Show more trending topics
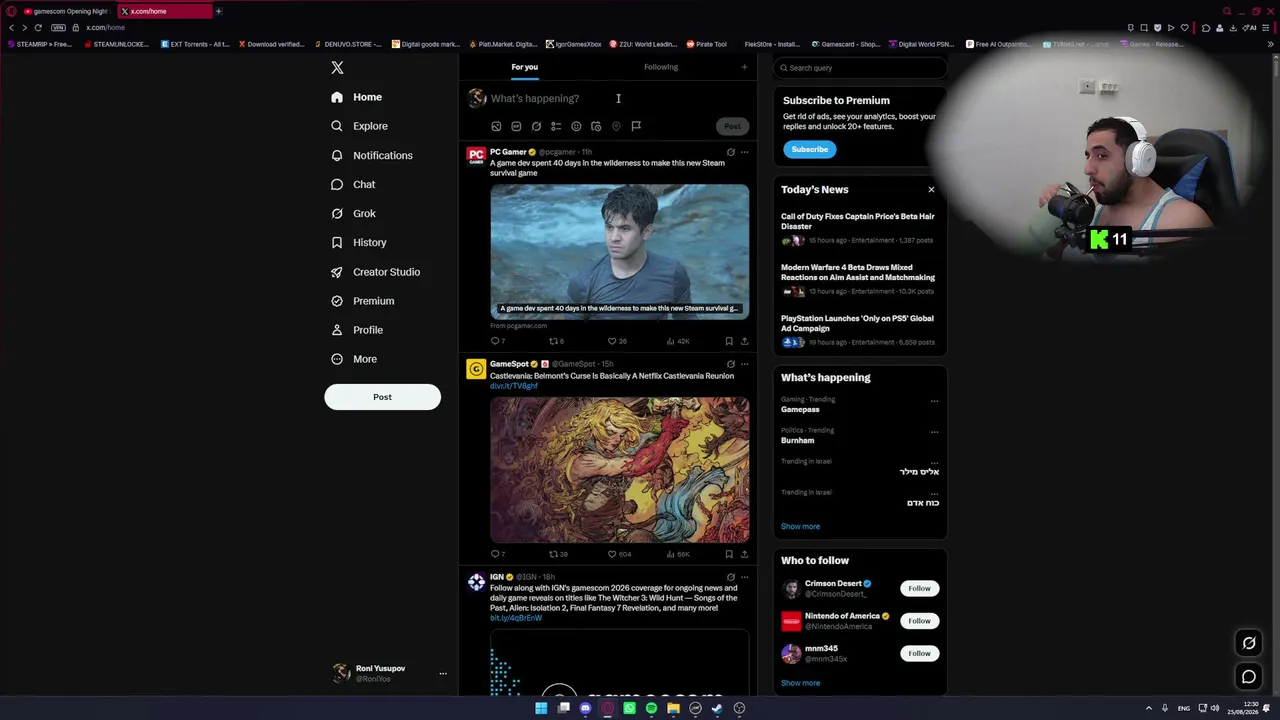This screenshot has width=1280, height=720. point(800,526)
